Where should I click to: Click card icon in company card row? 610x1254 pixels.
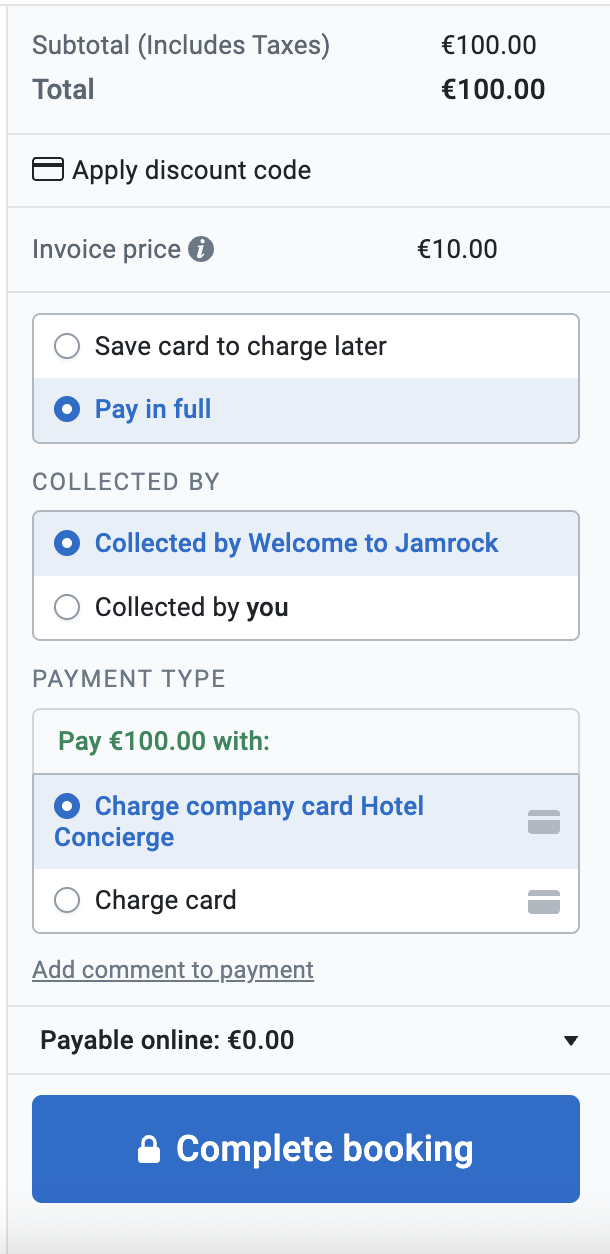(544, 822)
